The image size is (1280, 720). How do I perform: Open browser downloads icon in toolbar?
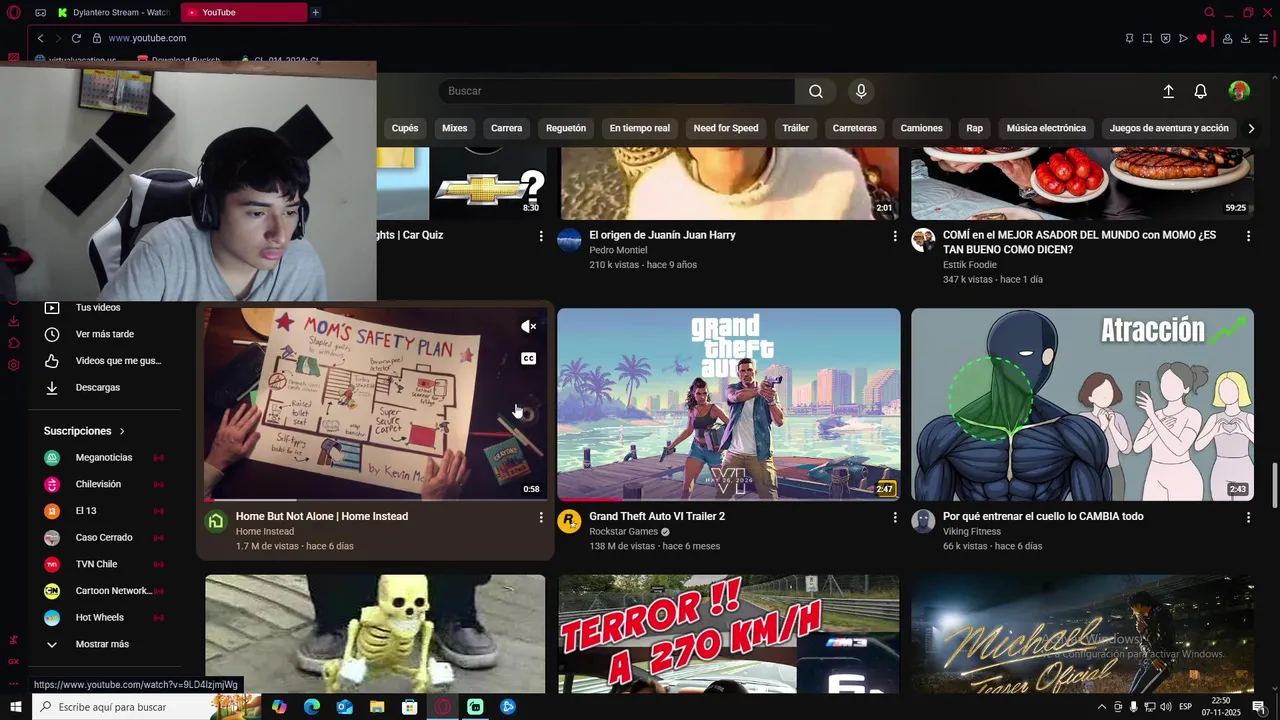pos(1245,38)
